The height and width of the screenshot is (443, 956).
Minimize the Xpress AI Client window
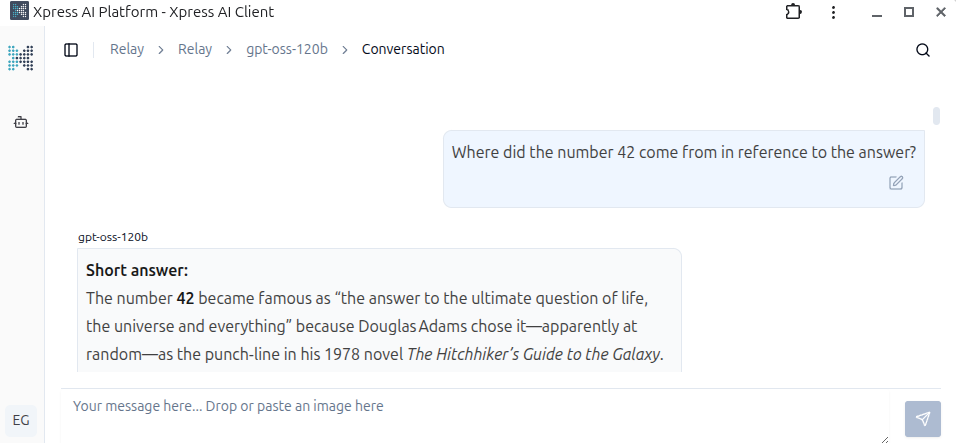point(876,12)
